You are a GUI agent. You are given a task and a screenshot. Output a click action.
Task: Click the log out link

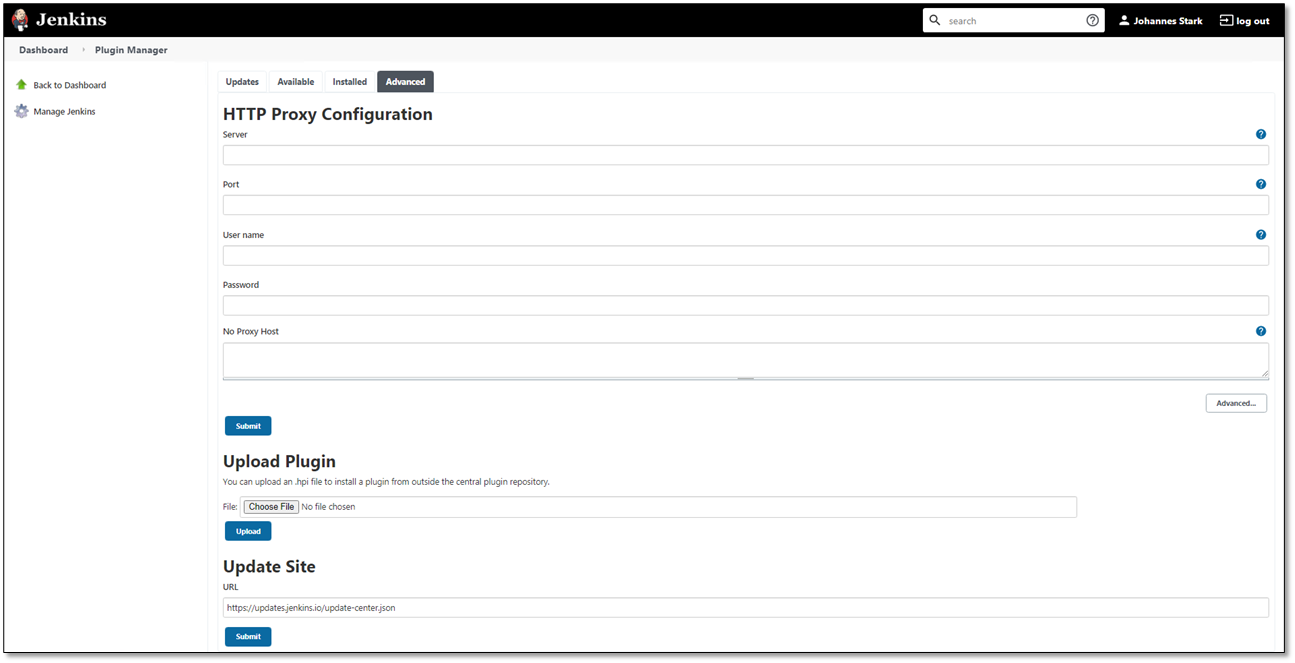pyautogui.click(x=1253, y=21)
